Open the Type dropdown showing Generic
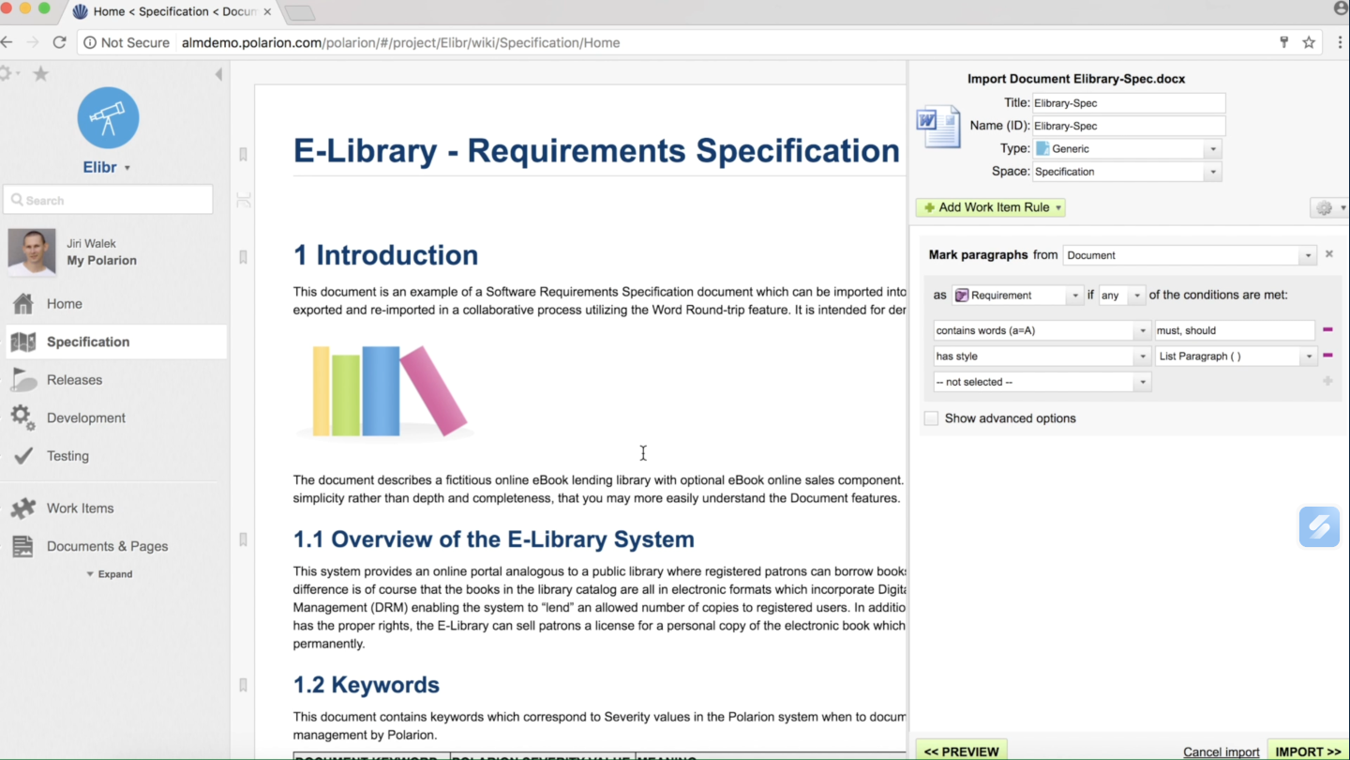The image size is (1350, 760). click(1127, 149)
